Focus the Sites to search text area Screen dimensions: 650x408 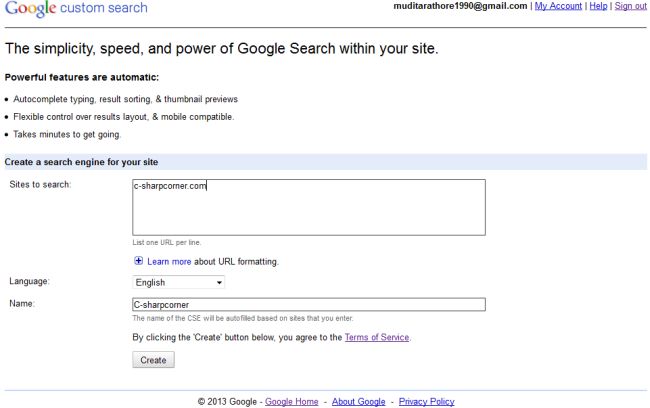(308, 207)
